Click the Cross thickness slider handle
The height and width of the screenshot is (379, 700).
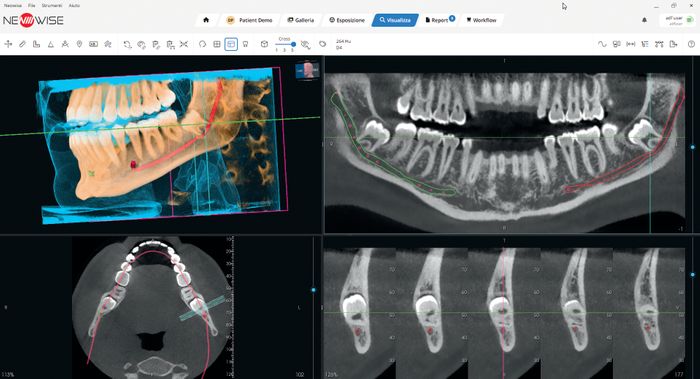tap(293, 45)
